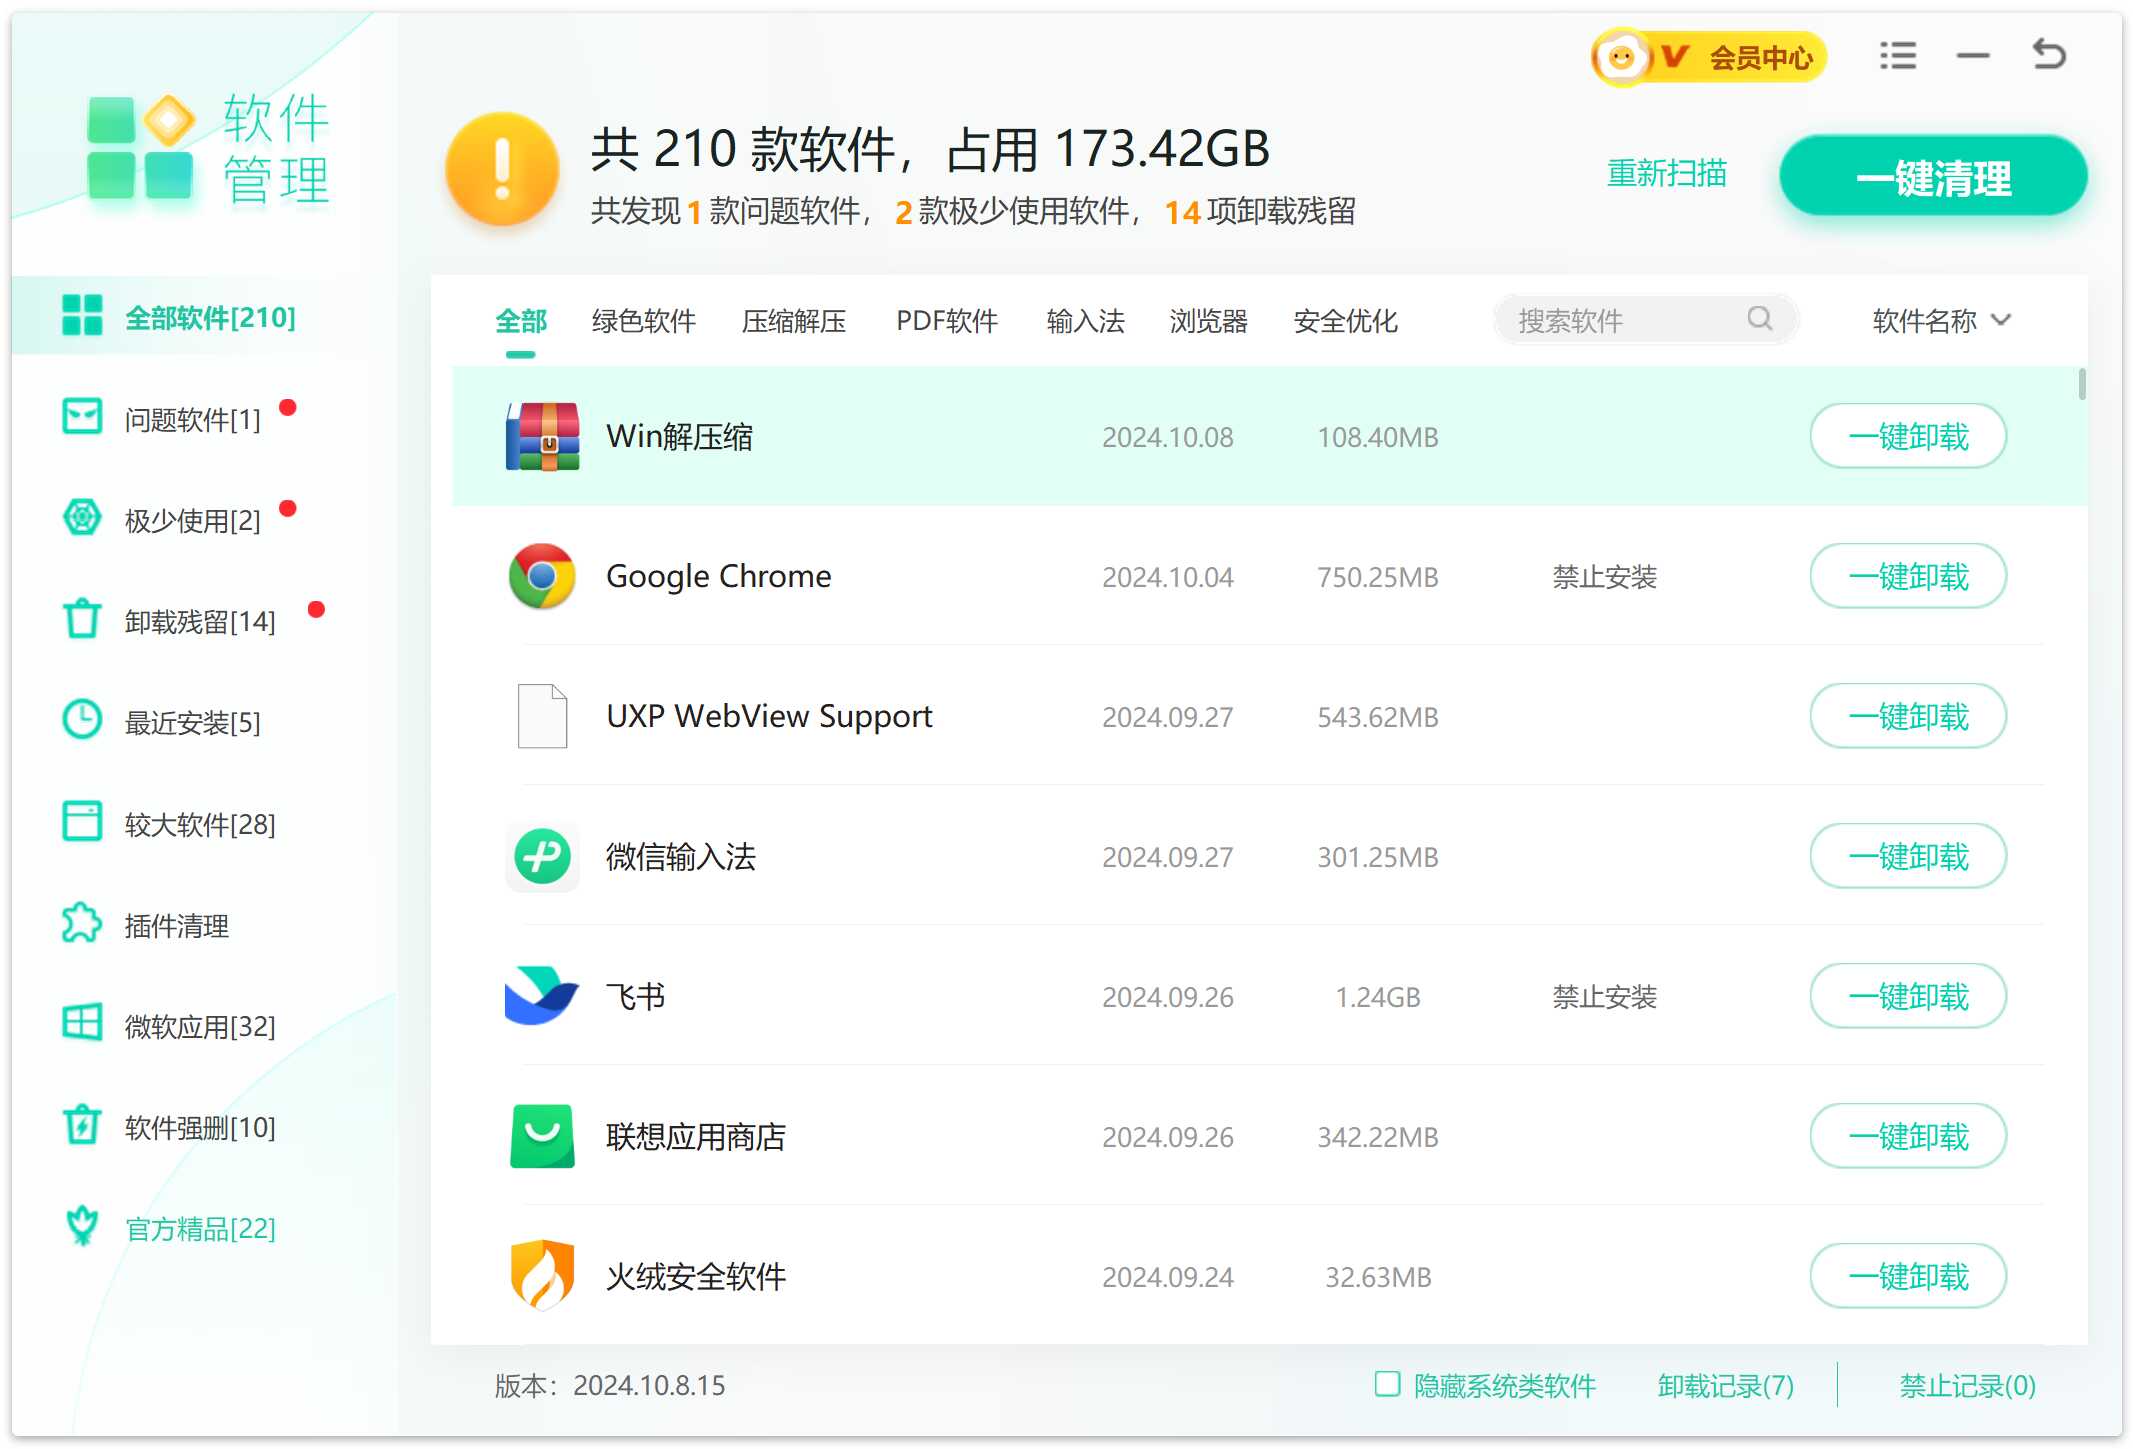Click 禁止安装 for 飞书
The image size is (2133, 1449).
point(1604,997)
